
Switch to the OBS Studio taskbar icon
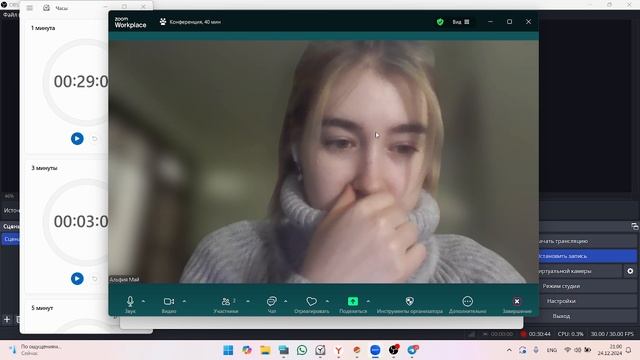point(393,350)
